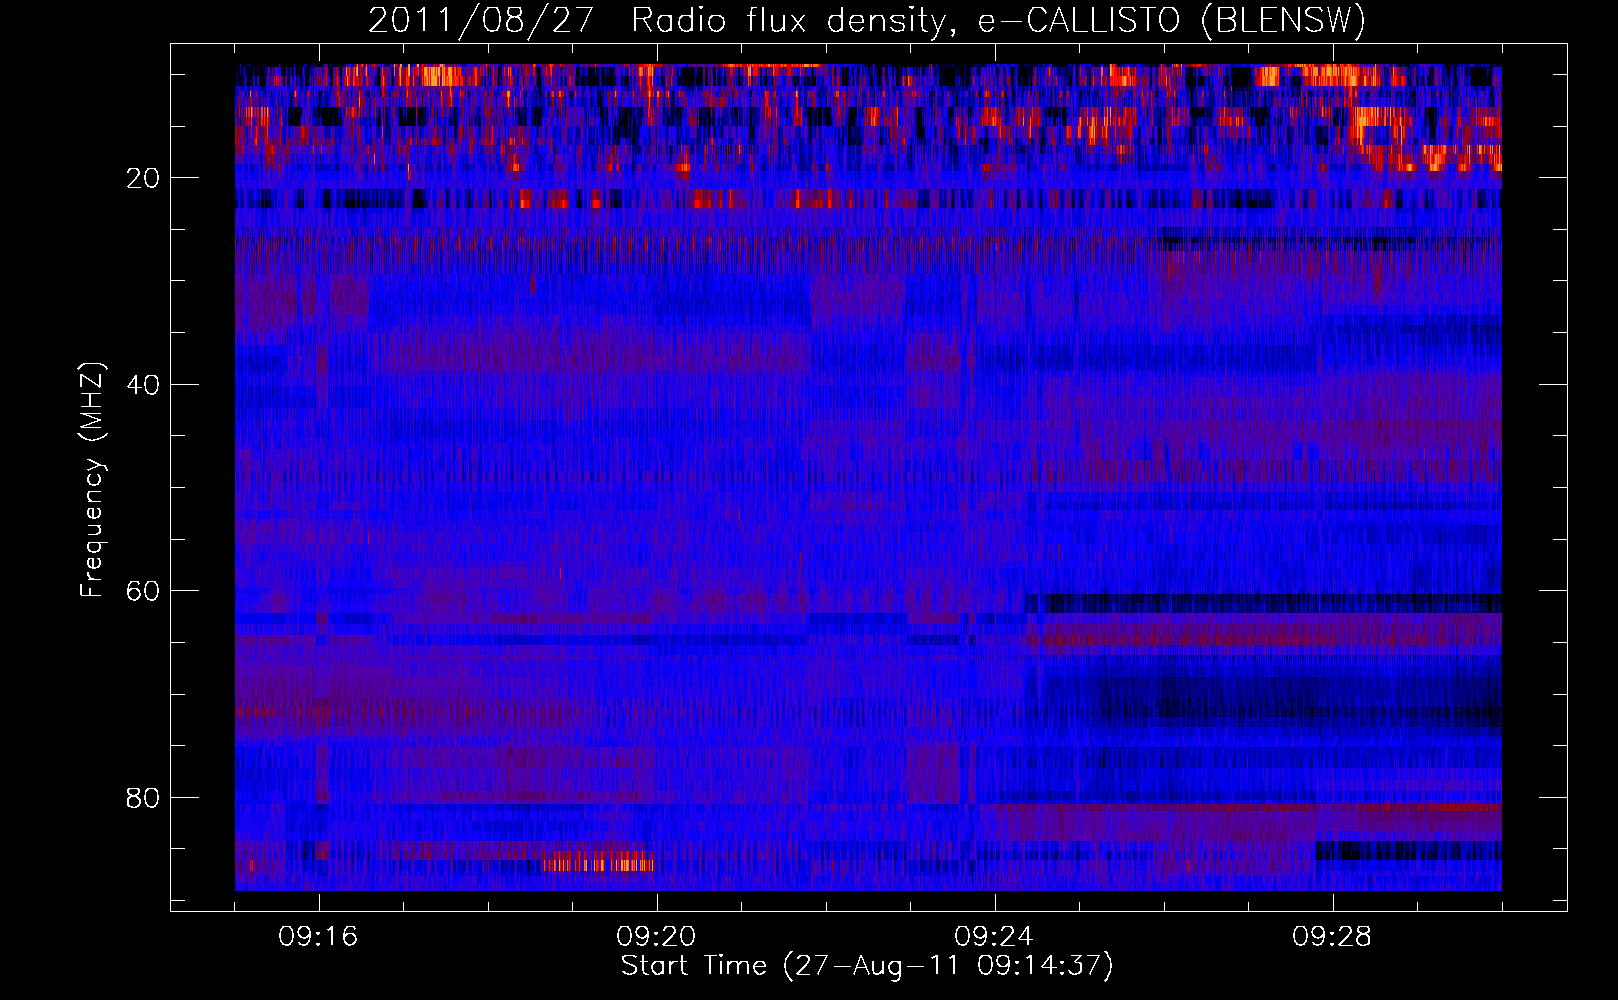Click the 60 MHz frequency tick label
The width and height of the screenshot is (1618, 1000).
144,591
